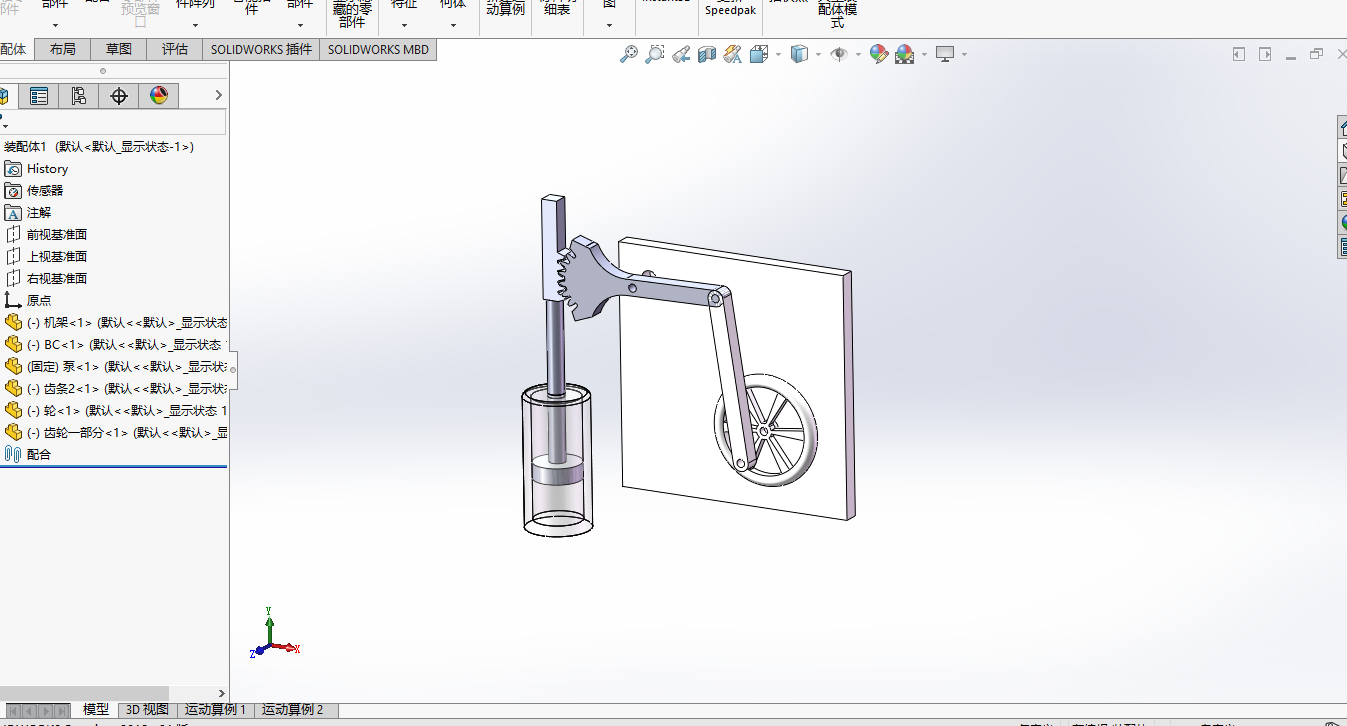
Task: Switch to the 布局 tab
Action: point(62,49)
